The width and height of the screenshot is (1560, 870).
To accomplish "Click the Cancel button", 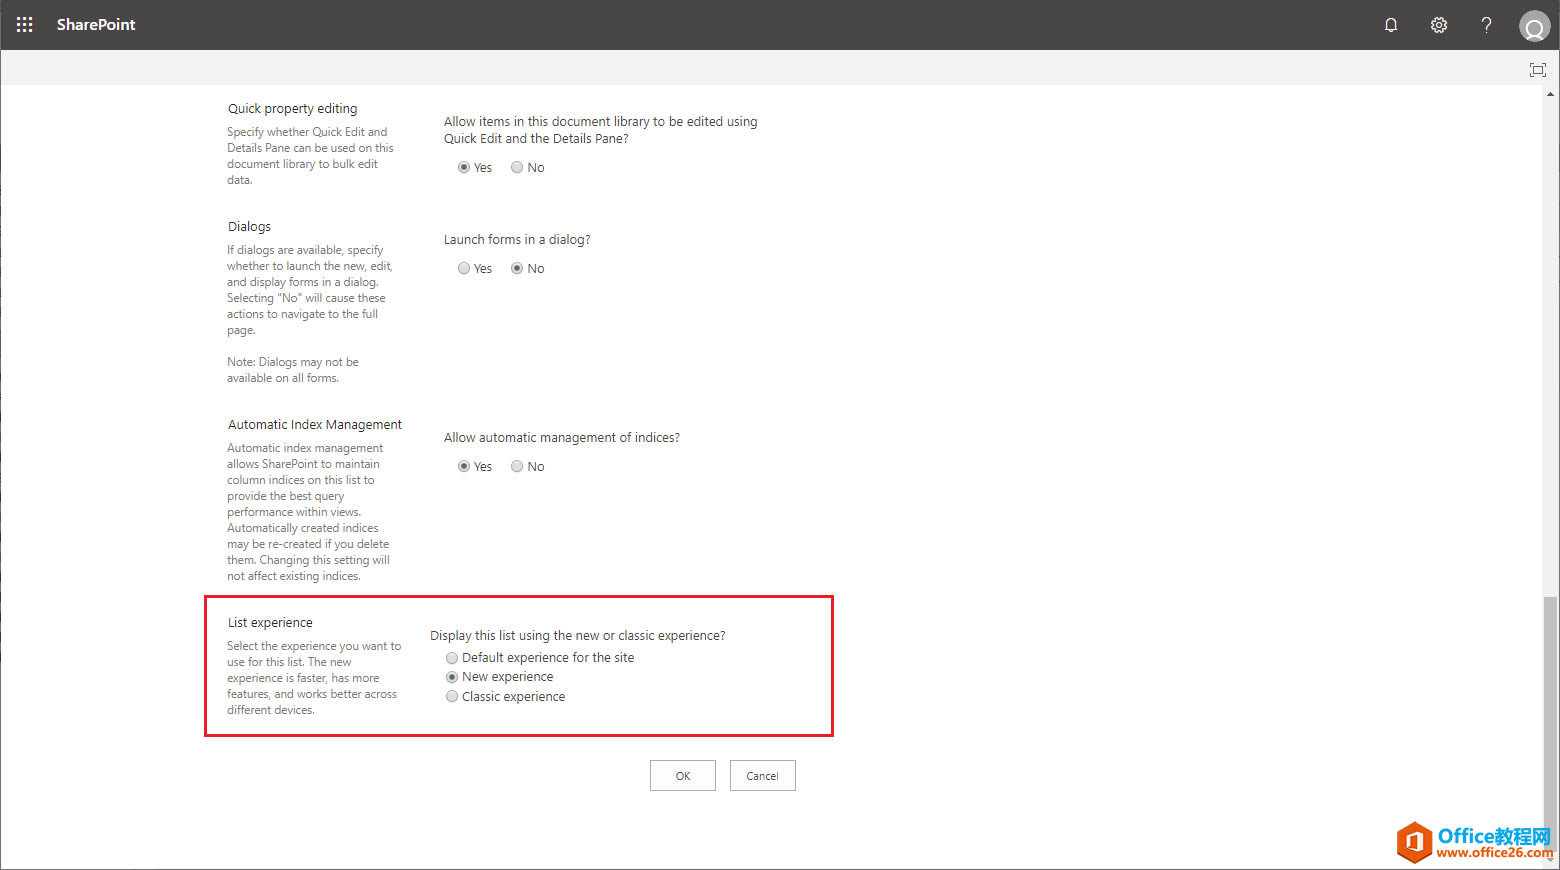I will point(762,775).
